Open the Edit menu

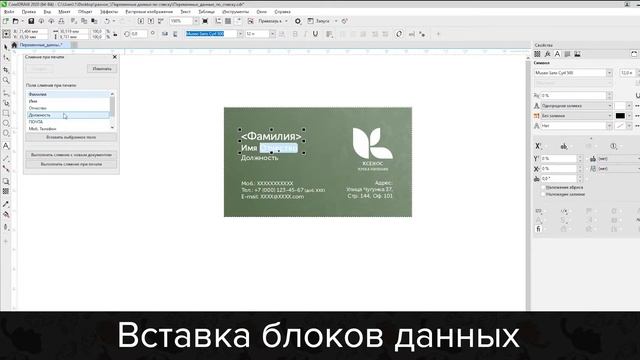click(x=29, y=12)
